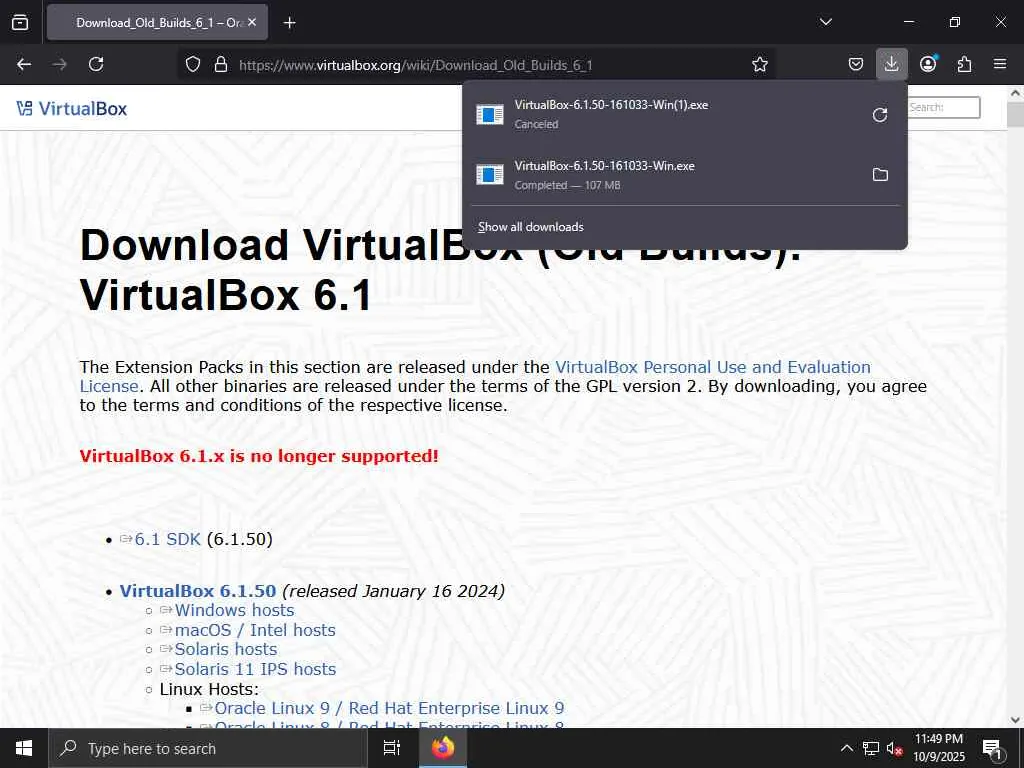
Task: Save page to Pocket
Action: (x=856, y=64)
